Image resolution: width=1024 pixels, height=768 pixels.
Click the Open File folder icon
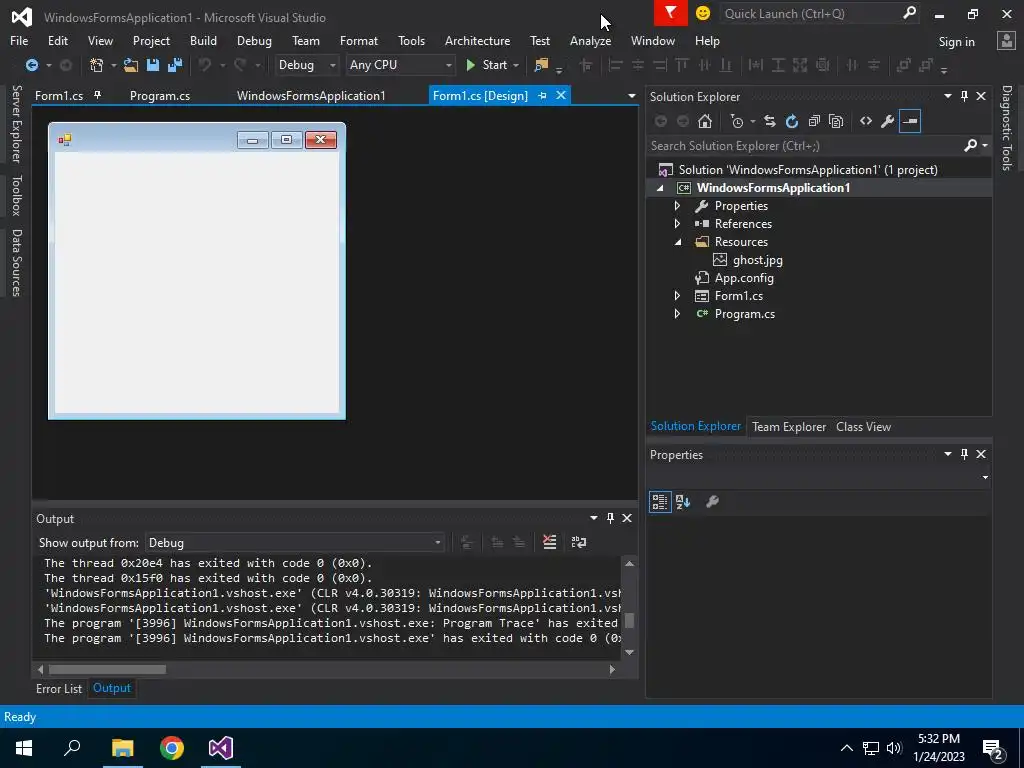[131, 65]
